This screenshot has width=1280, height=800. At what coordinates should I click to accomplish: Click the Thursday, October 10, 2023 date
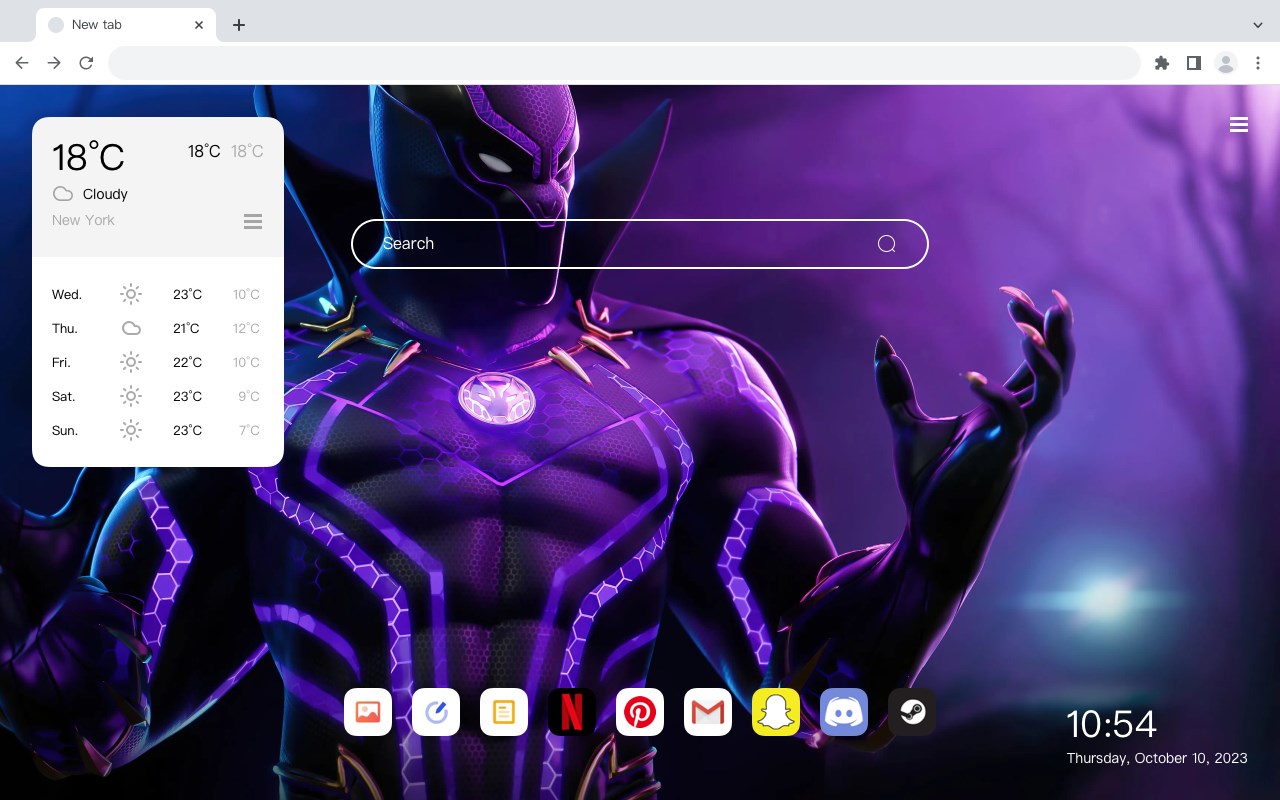coord(1157,758)
